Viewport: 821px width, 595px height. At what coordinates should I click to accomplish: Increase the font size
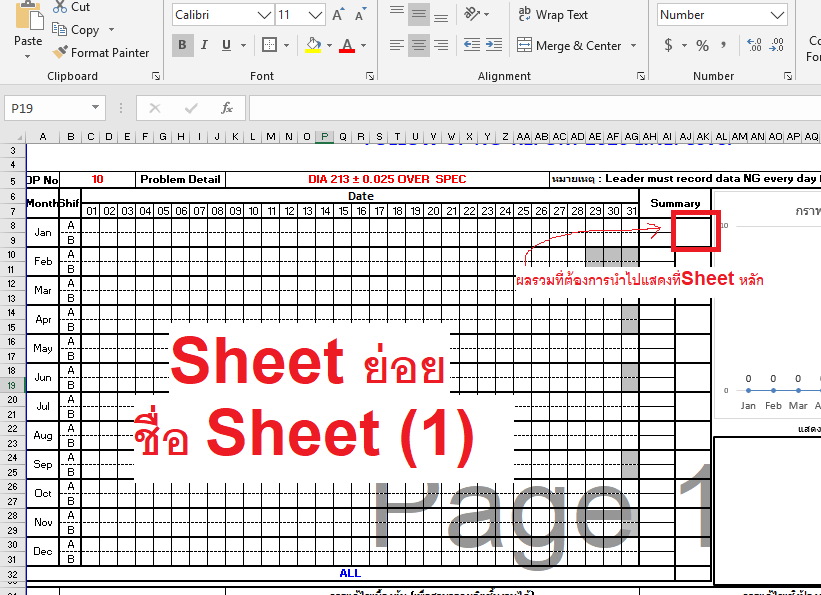tap(338, 15)
